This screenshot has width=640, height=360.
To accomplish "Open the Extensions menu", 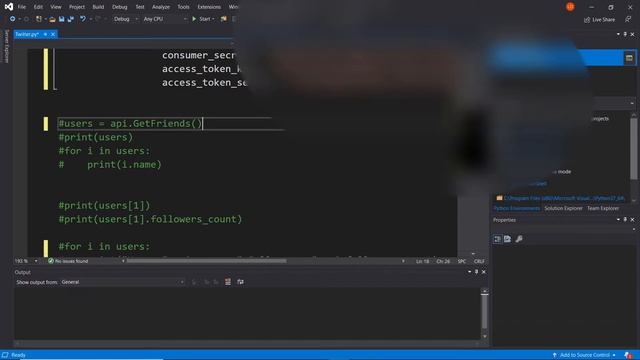I will coord(209,7).
